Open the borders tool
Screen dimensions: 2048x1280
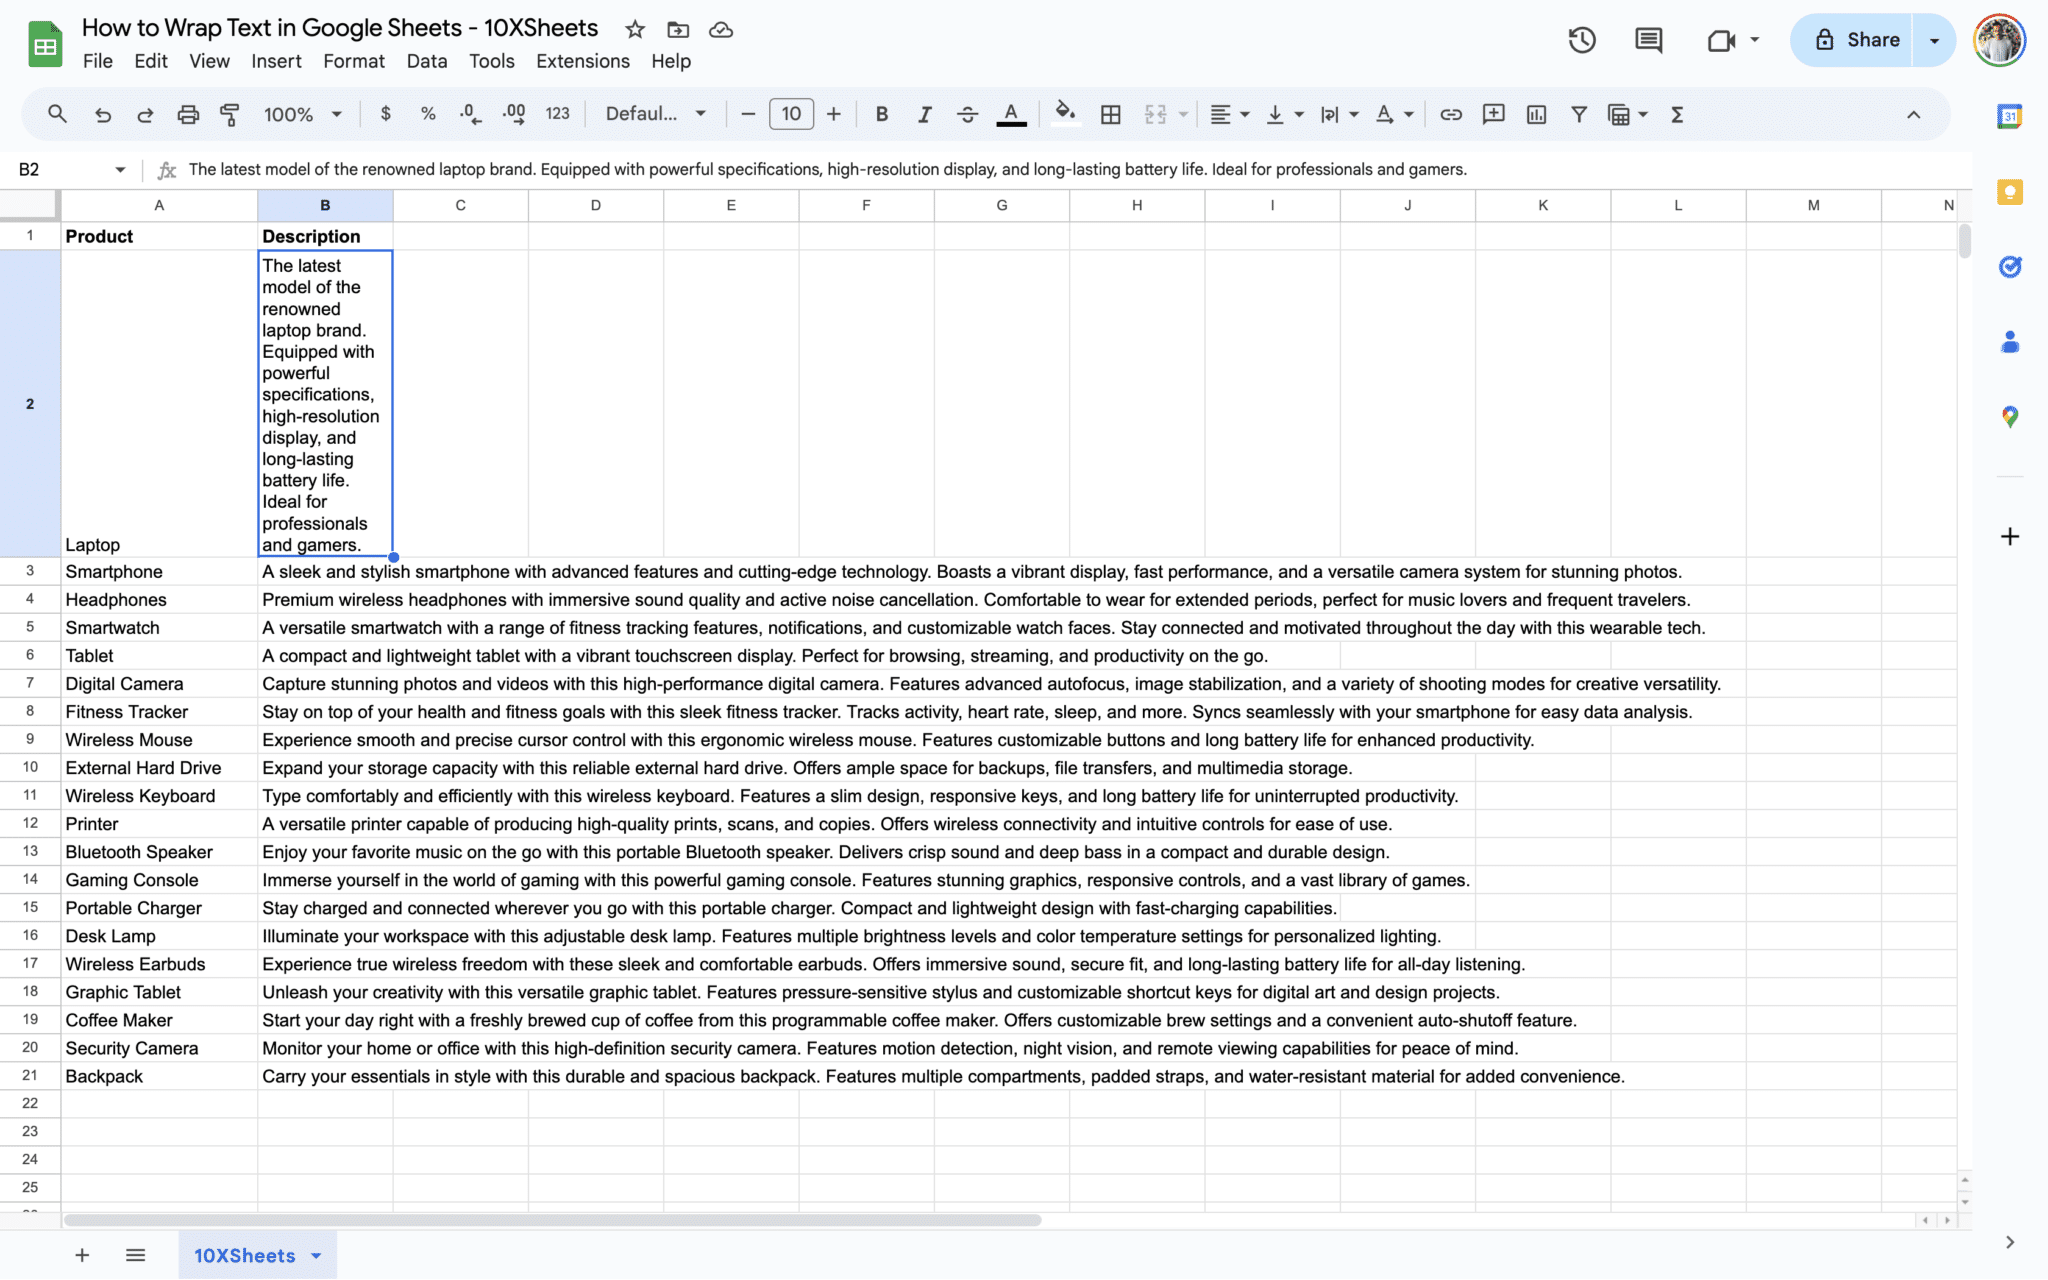pyautogui.click(x=1110, y=114)
